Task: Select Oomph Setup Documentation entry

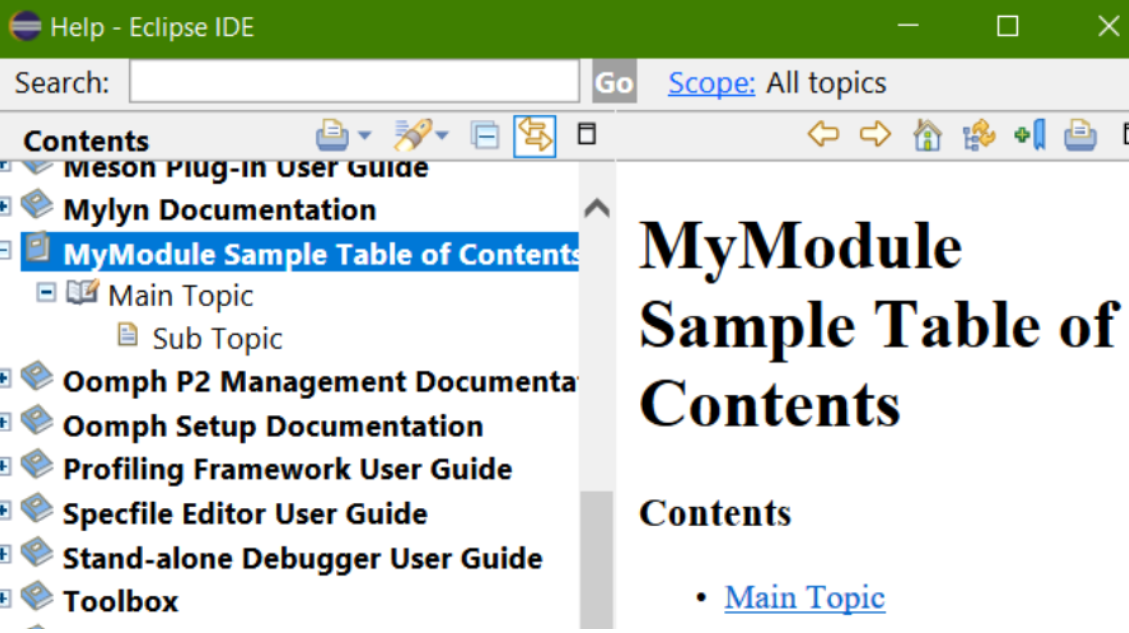Action: (x=273, y=426)
